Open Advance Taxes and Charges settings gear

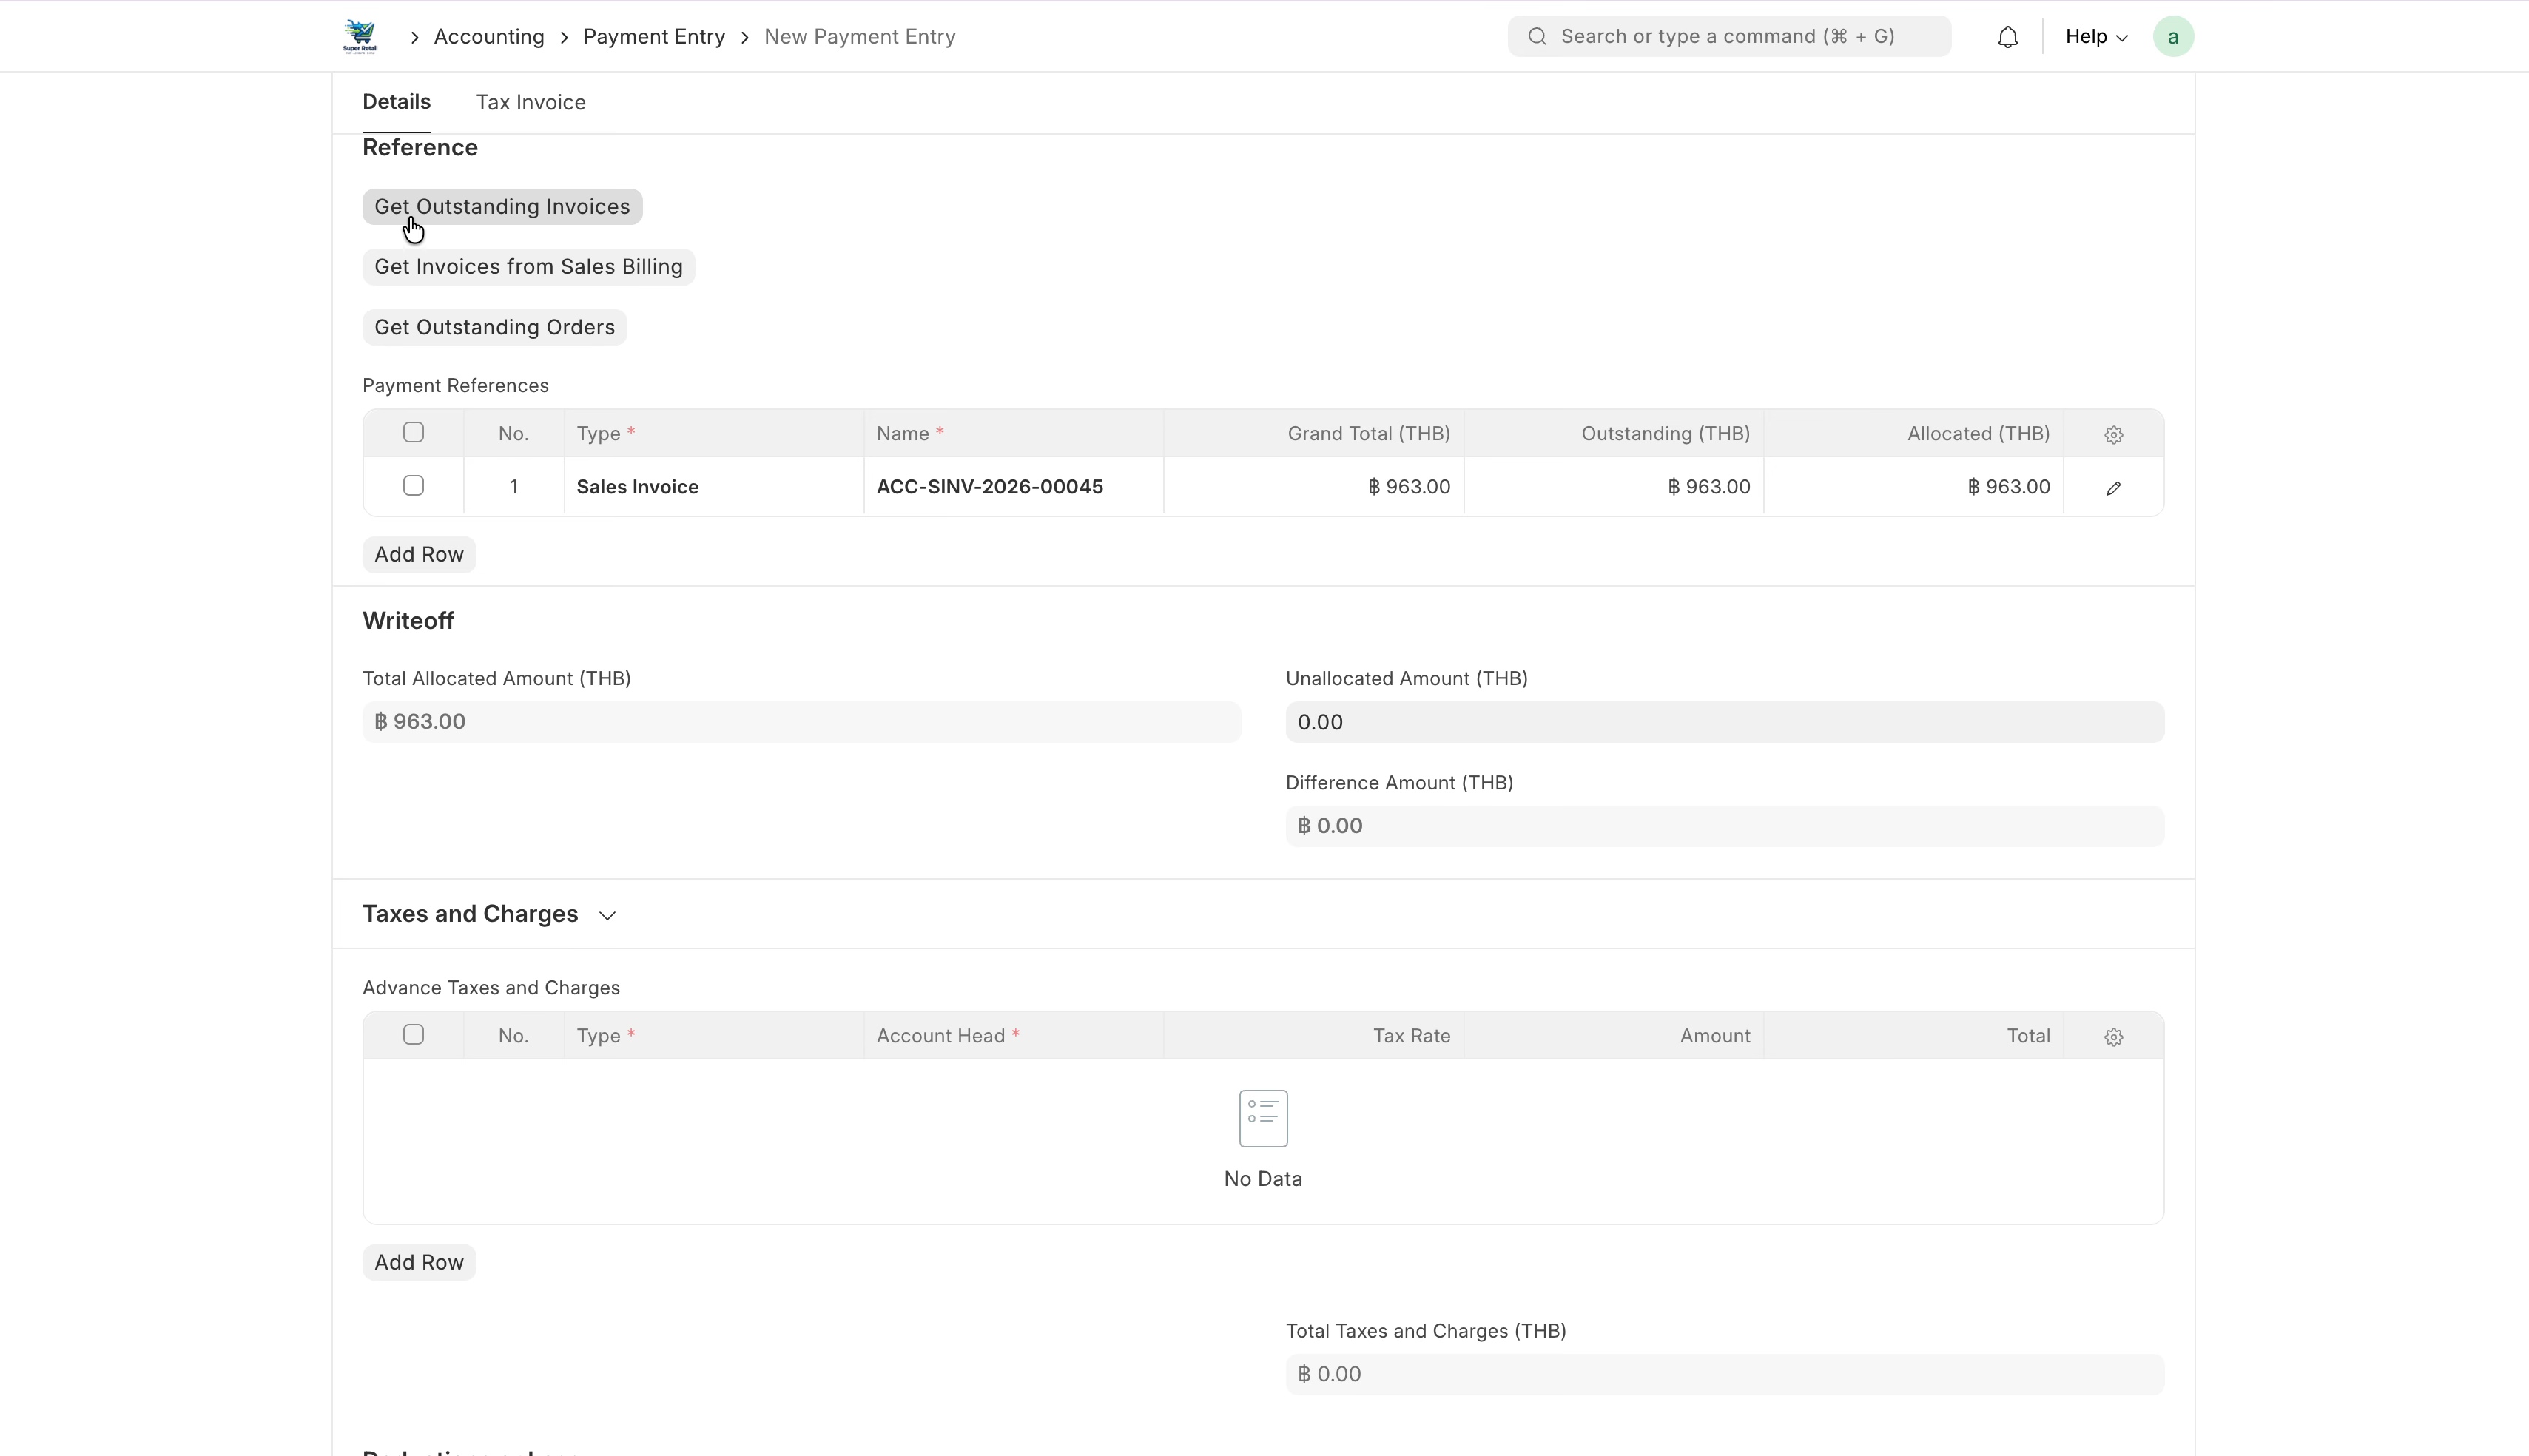pyautogui.click(x=2113, y=1037)
